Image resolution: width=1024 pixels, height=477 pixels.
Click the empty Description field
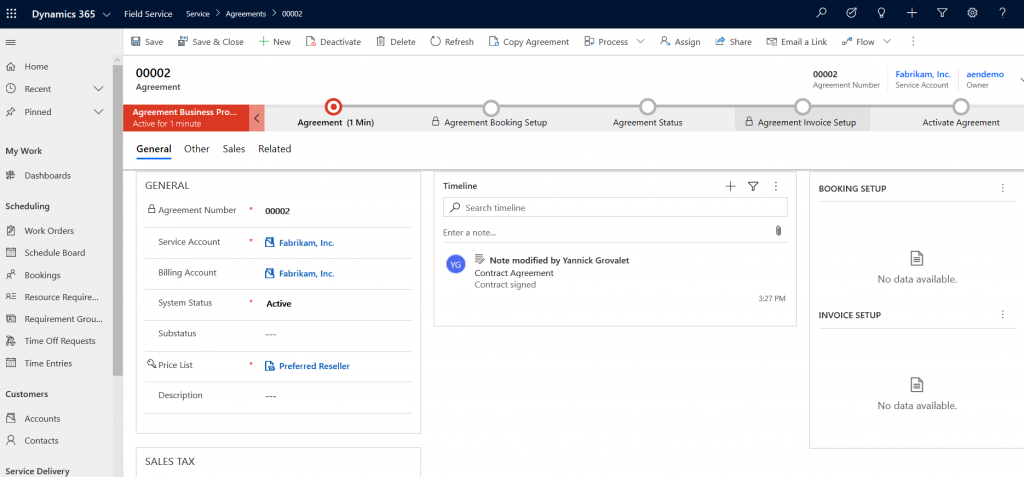[336, 396]
